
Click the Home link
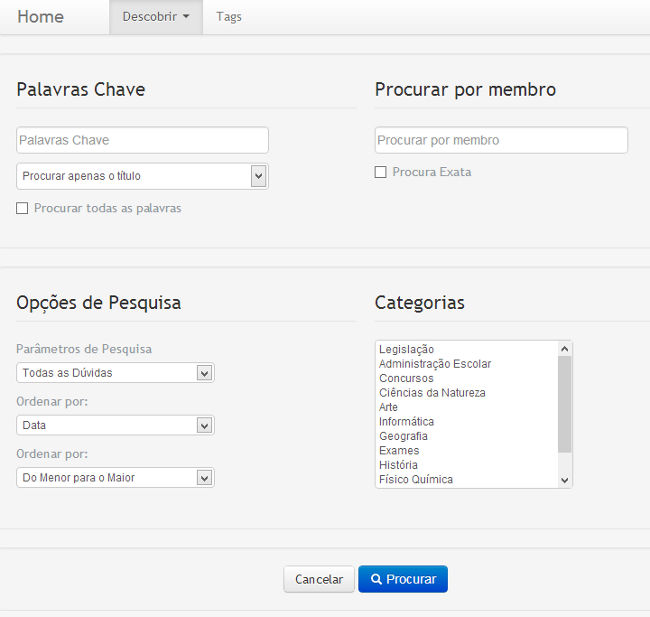(40, 17)
